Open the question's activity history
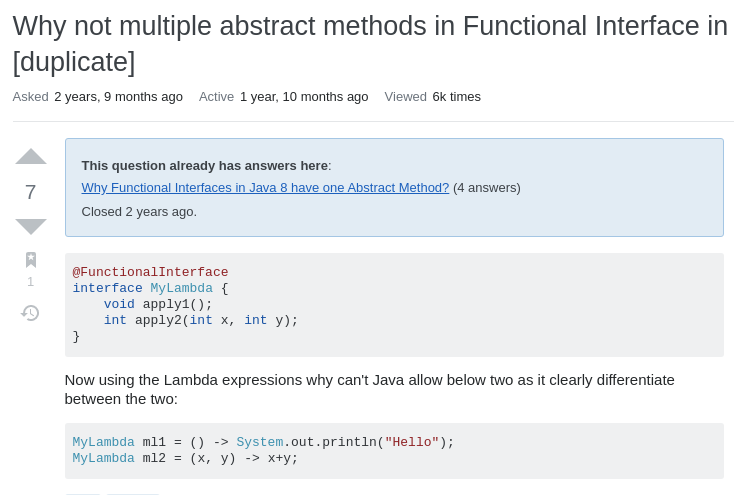Image resolution: width=734 pixels, height=495 pixels. (x=31, y=313)
